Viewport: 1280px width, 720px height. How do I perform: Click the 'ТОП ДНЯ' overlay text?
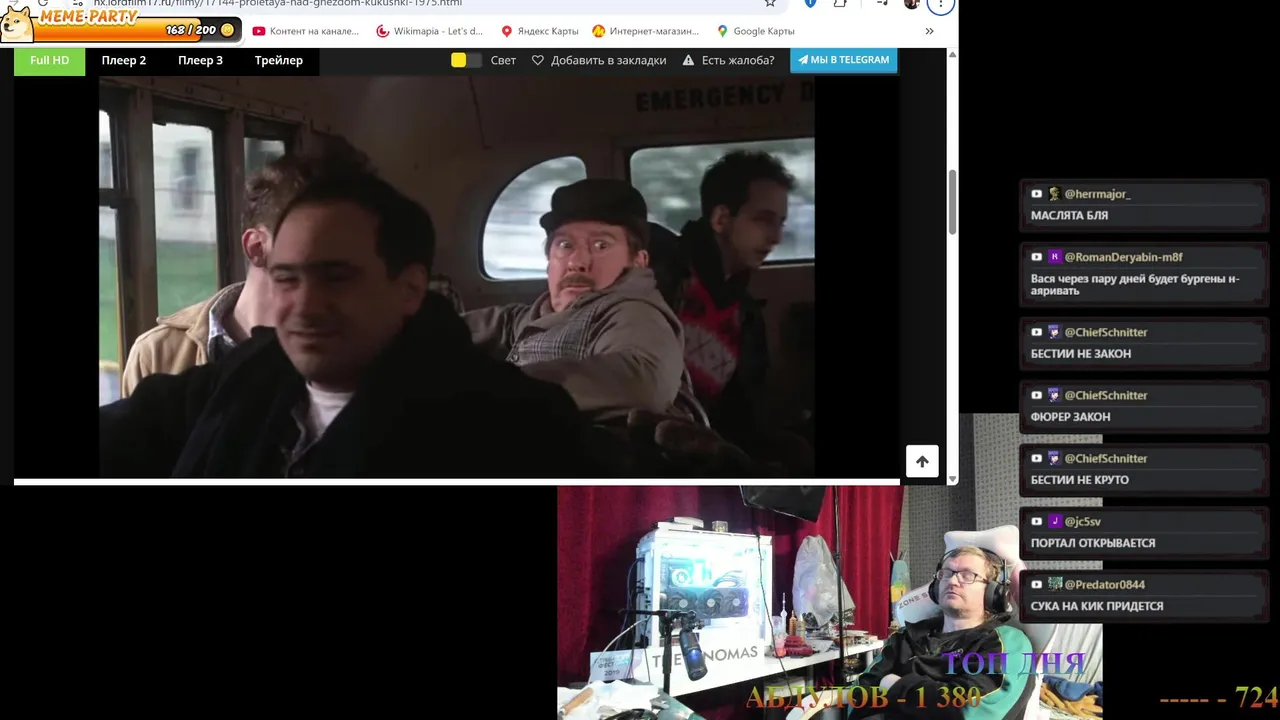[x=1014, y=664]
